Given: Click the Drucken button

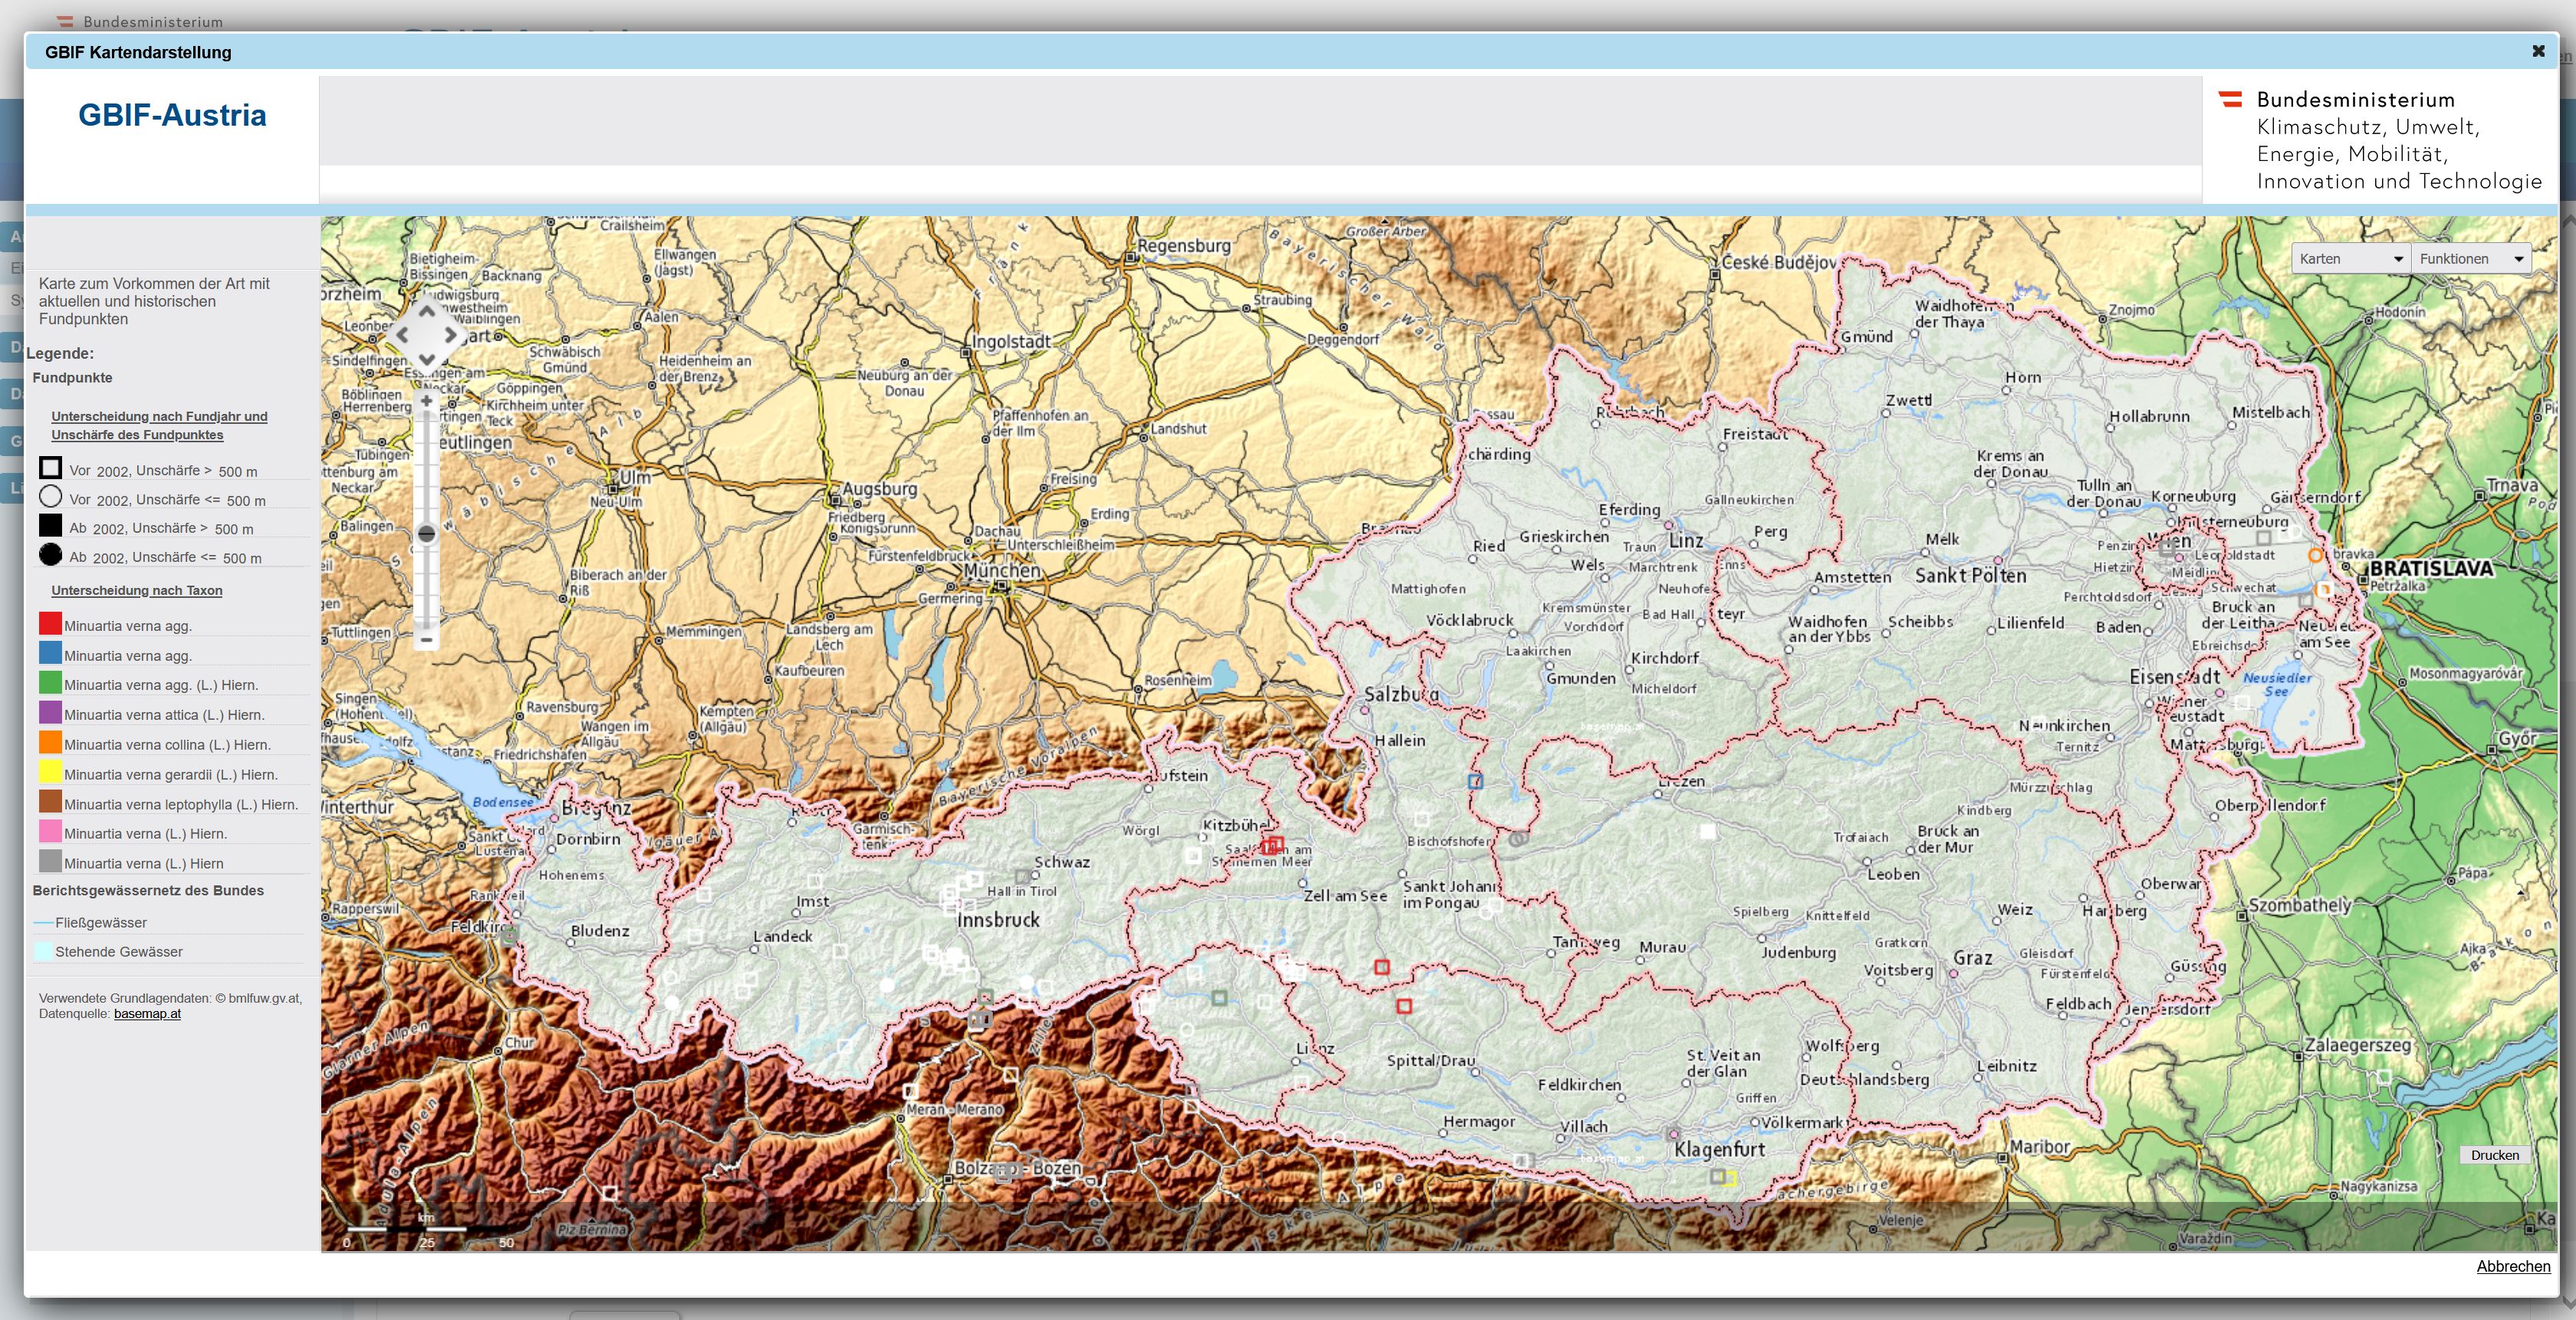Looking at the screenshot, I should pyautogui.click(x=2494, y=1155).
